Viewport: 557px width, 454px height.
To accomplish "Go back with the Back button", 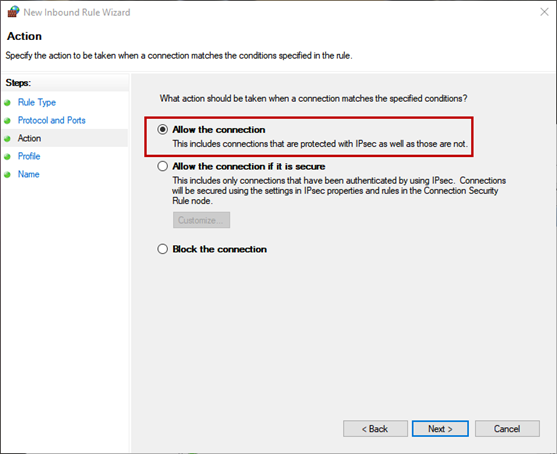I will point(375,429).
